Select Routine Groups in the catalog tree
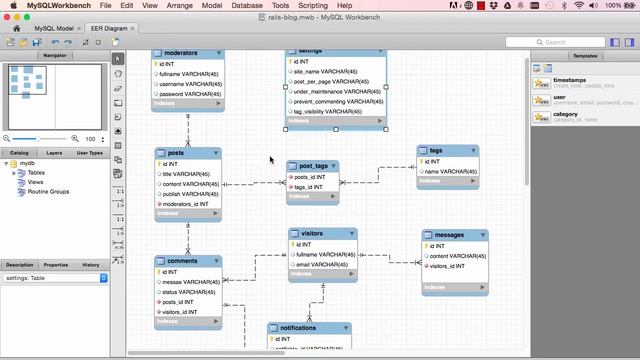The width and height of the screenshot is (640, 360). 48,191
